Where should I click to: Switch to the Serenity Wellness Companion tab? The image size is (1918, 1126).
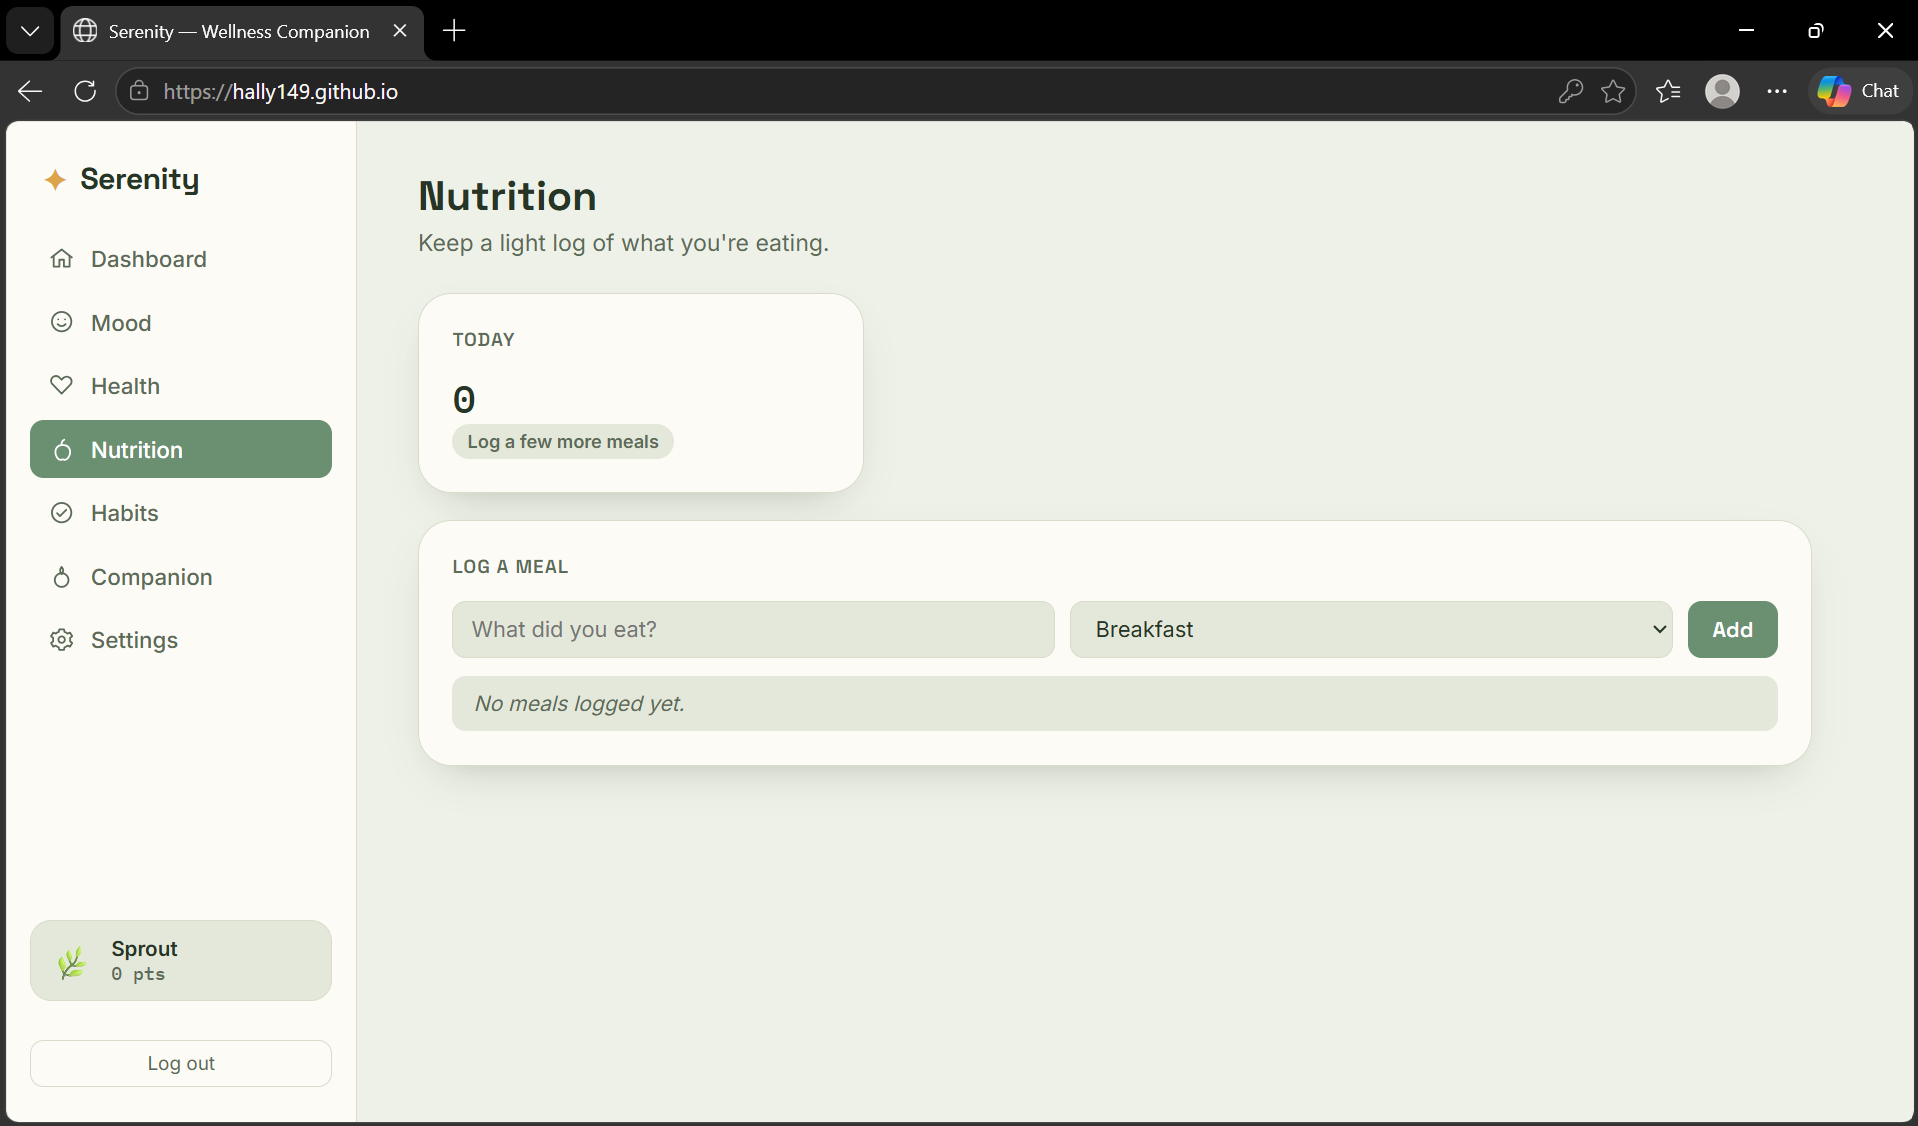[x=240, y=31]
